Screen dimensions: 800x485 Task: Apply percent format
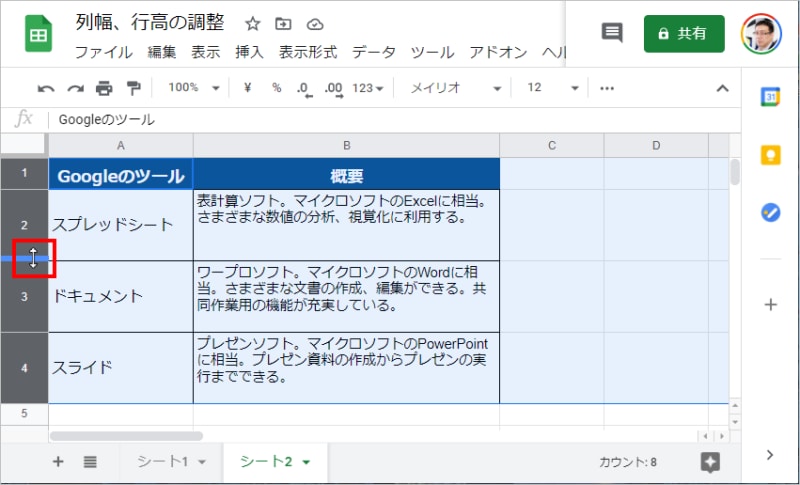(277, 88)
